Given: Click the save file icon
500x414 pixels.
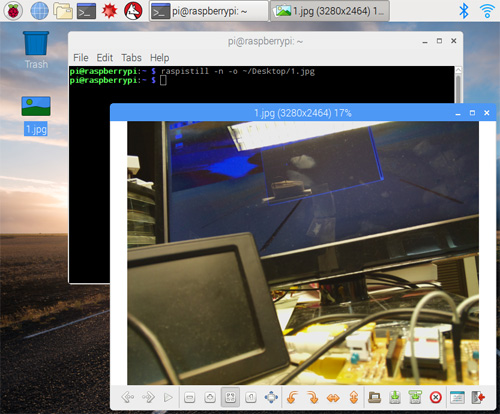Looking at the screenshot, I should click(x=395, y=397).
